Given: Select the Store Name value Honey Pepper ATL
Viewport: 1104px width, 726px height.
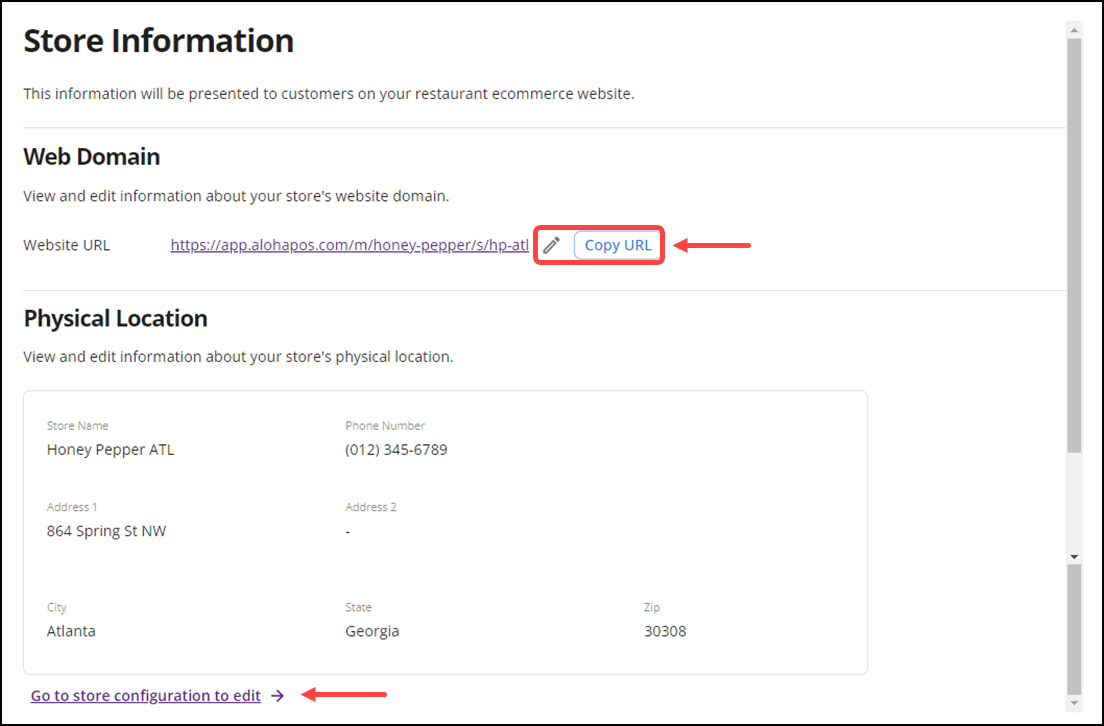Looking at the screenshot, I should tap(110, 449).
